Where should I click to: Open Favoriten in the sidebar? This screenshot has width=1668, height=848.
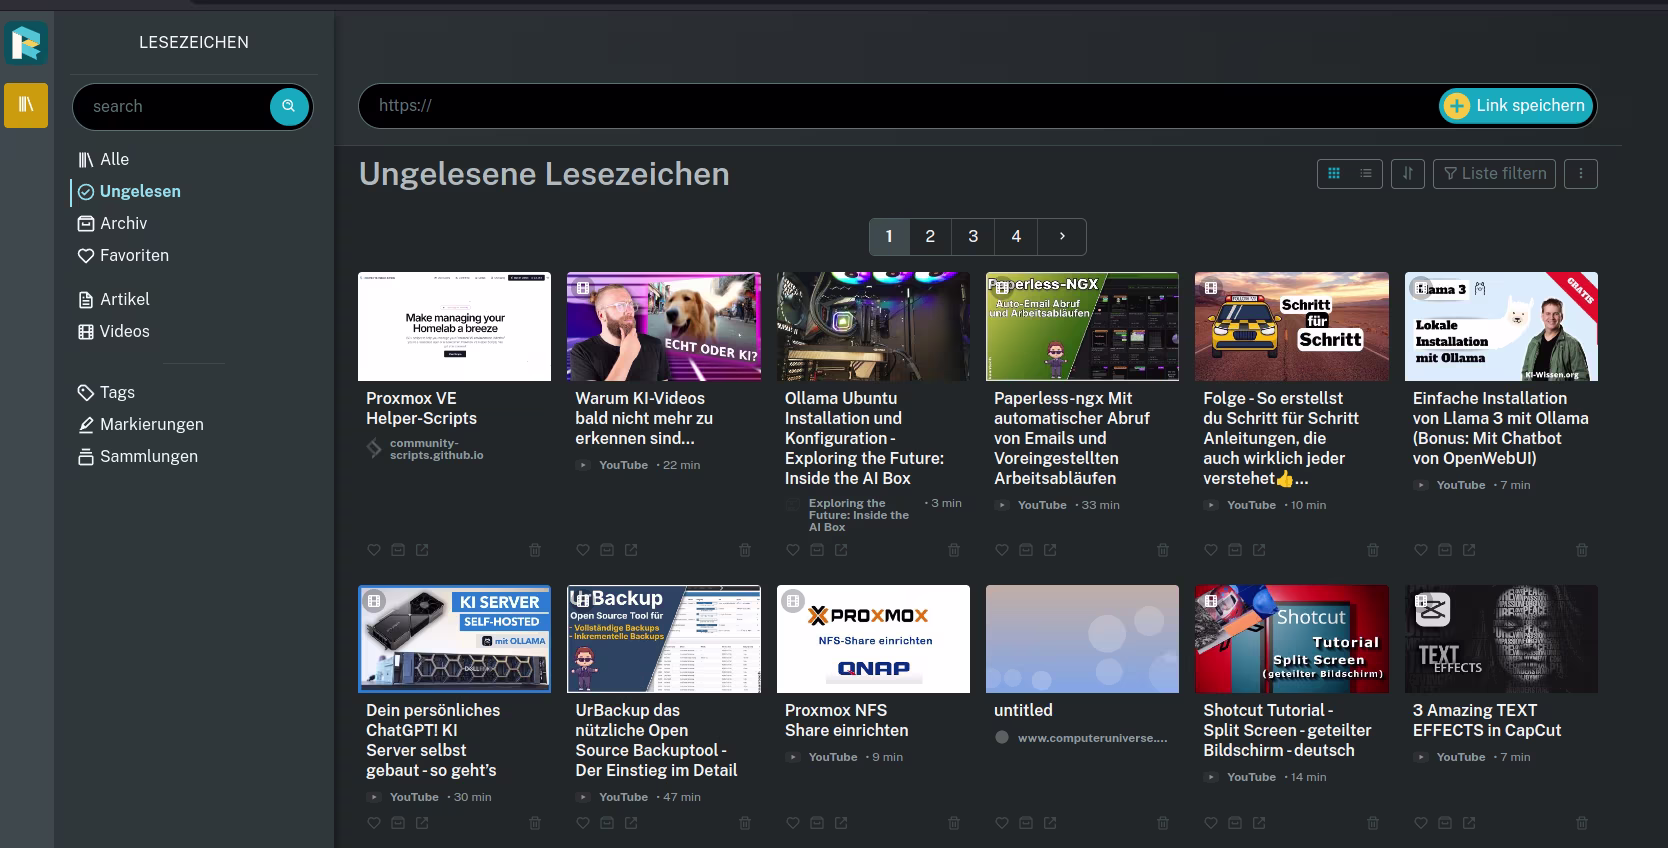pos(124,255)
